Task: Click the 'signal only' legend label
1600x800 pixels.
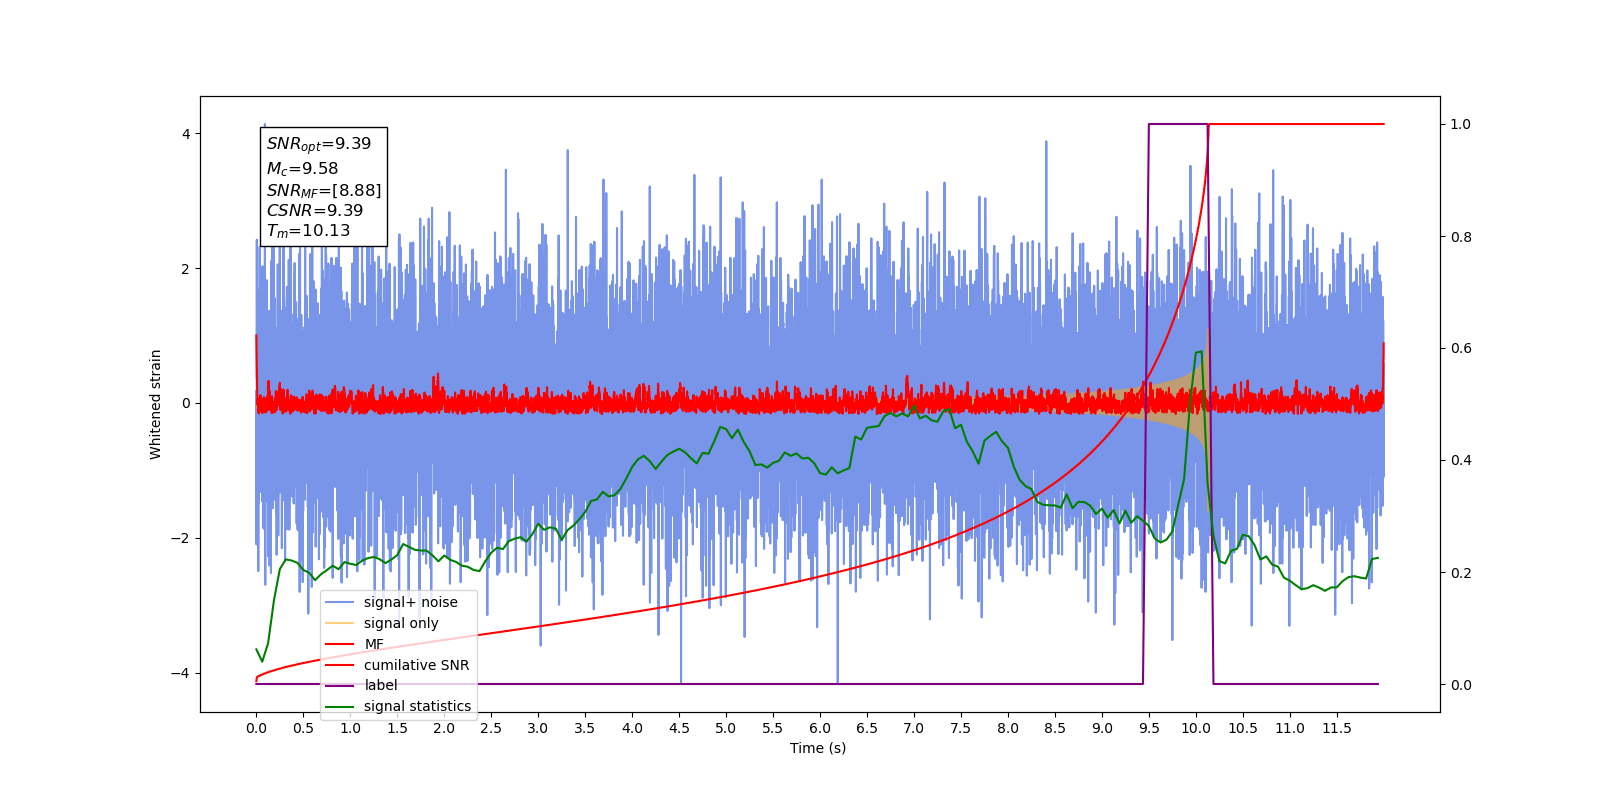Action: (401, 623)
